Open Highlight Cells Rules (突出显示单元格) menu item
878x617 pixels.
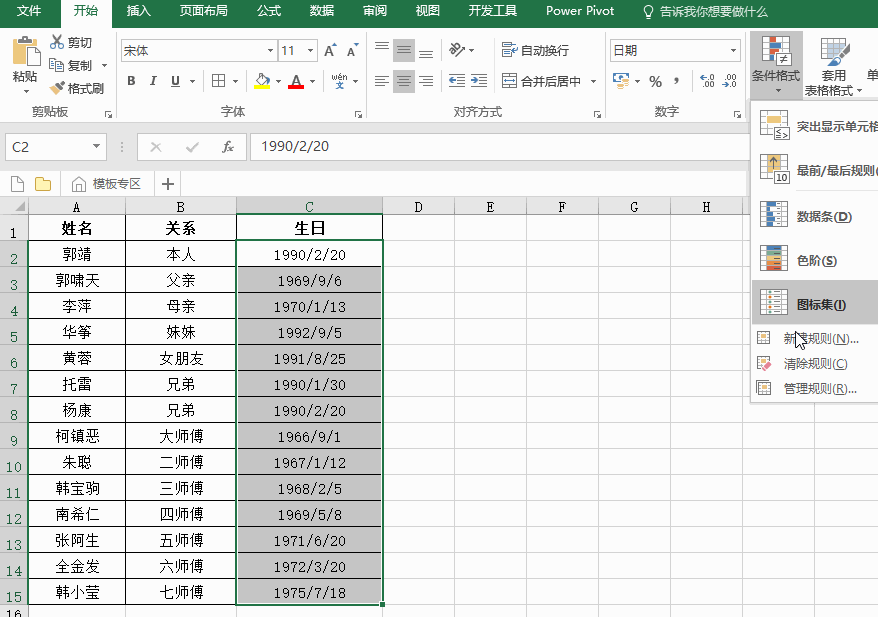[815, 126]
